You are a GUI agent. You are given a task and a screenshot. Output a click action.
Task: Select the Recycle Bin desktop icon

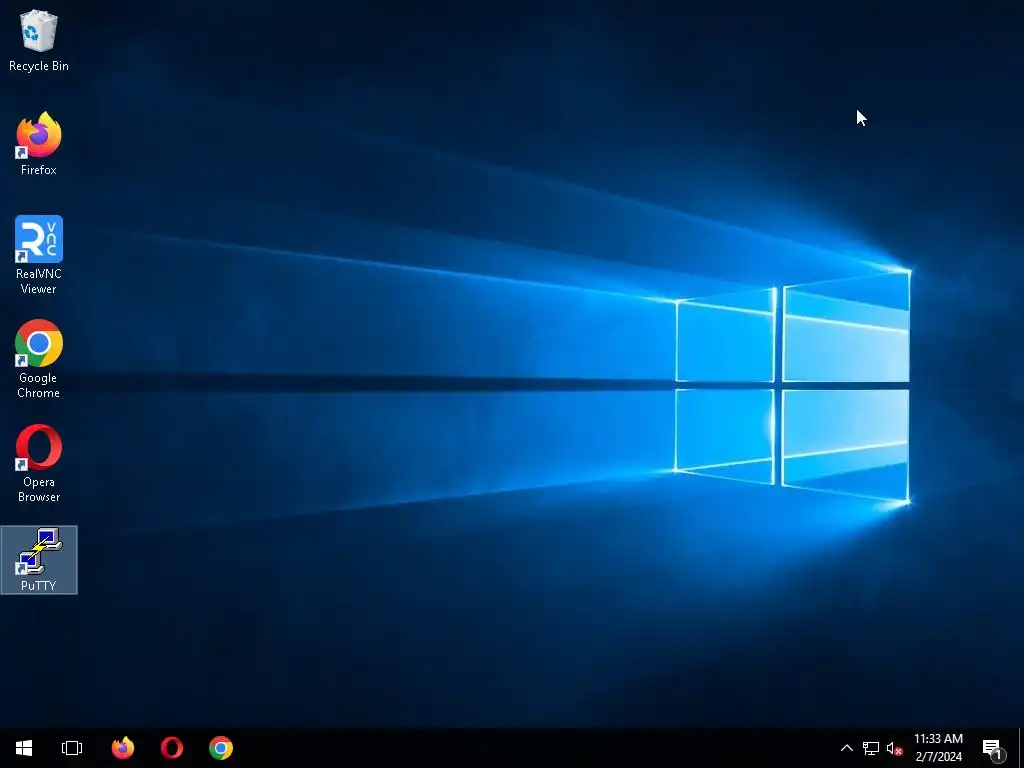[39, 40]
